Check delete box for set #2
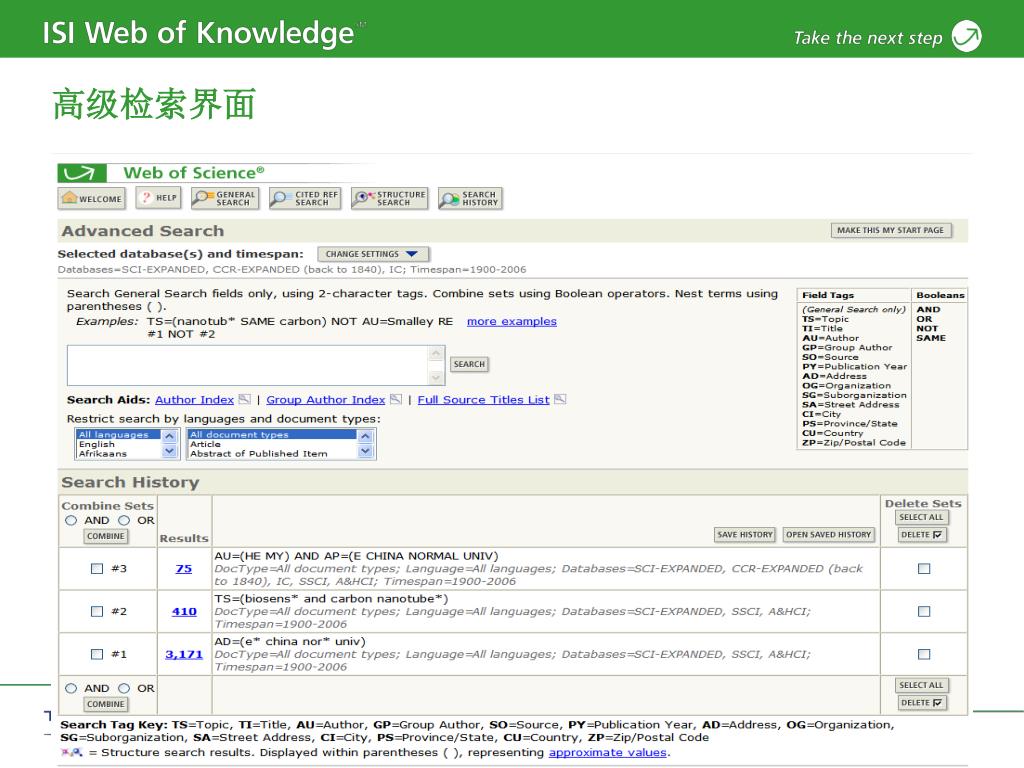The image size is (1024, 768). click(924, 612)
